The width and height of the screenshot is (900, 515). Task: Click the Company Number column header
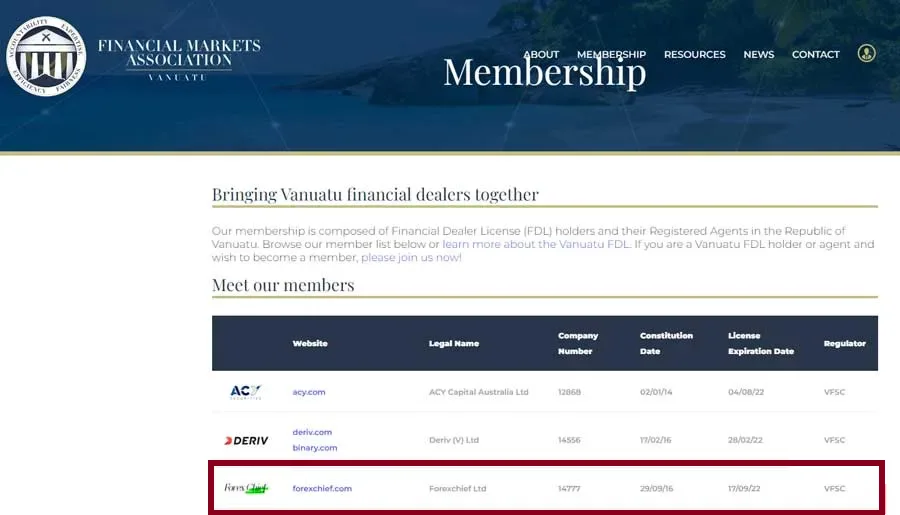[577, 343]
